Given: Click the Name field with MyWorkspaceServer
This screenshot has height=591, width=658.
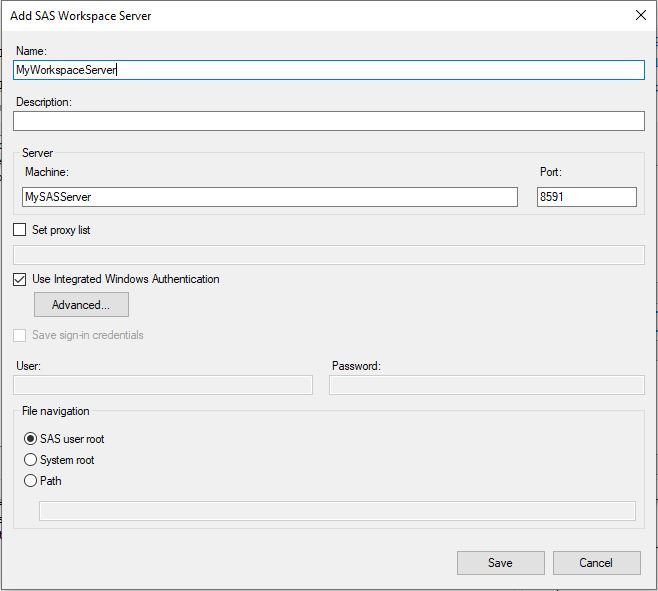Looking at the screenshot, I should 328,70.
